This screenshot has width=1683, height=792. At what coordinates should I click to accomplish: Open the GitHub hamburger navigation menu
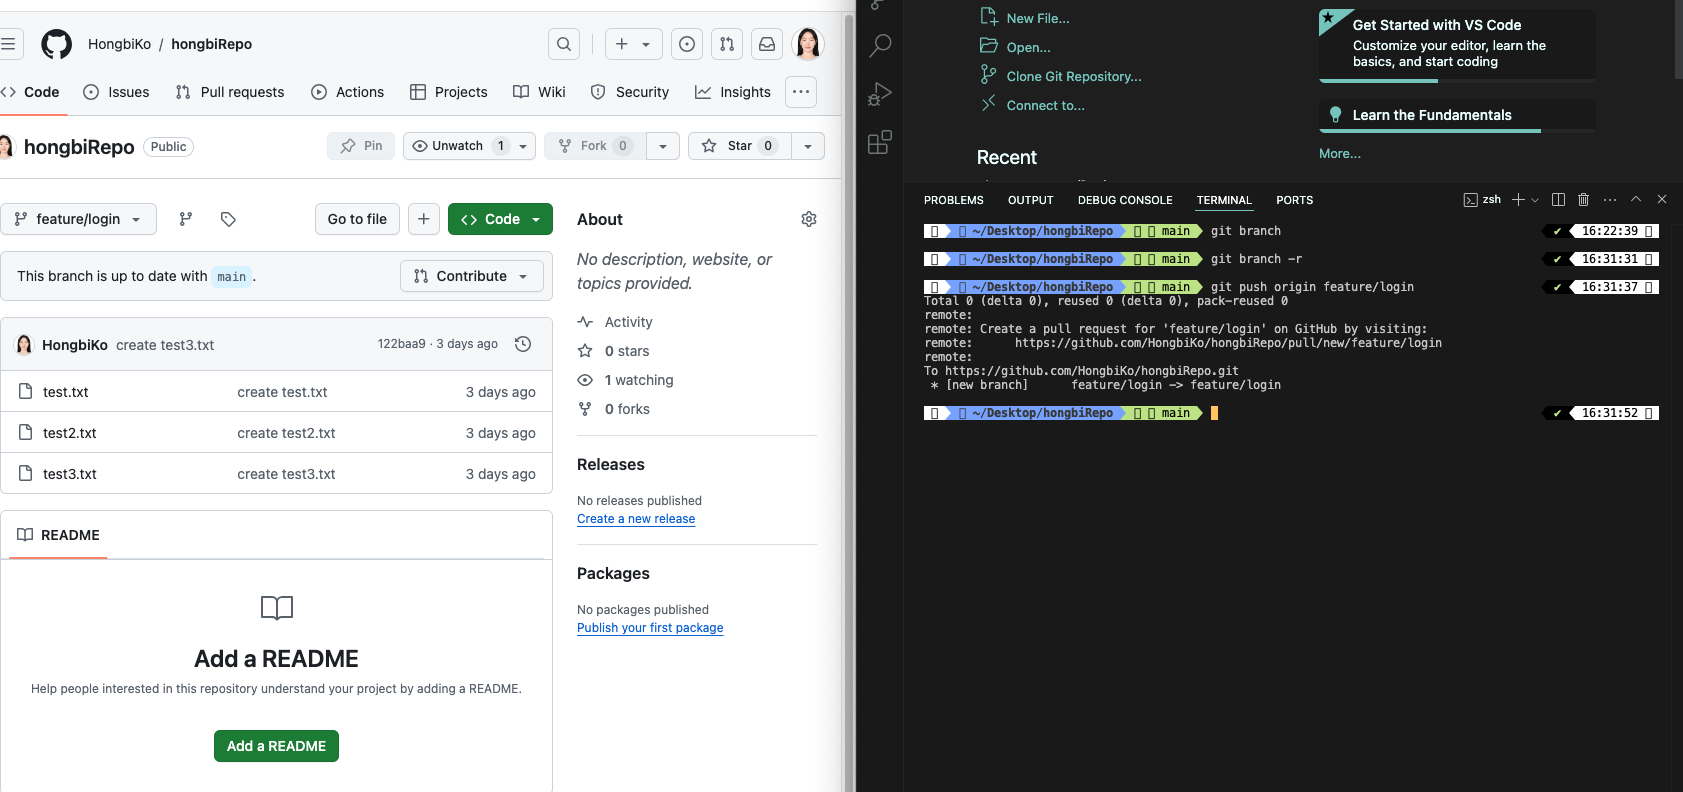pyautogui.click(x=8, y=44)
